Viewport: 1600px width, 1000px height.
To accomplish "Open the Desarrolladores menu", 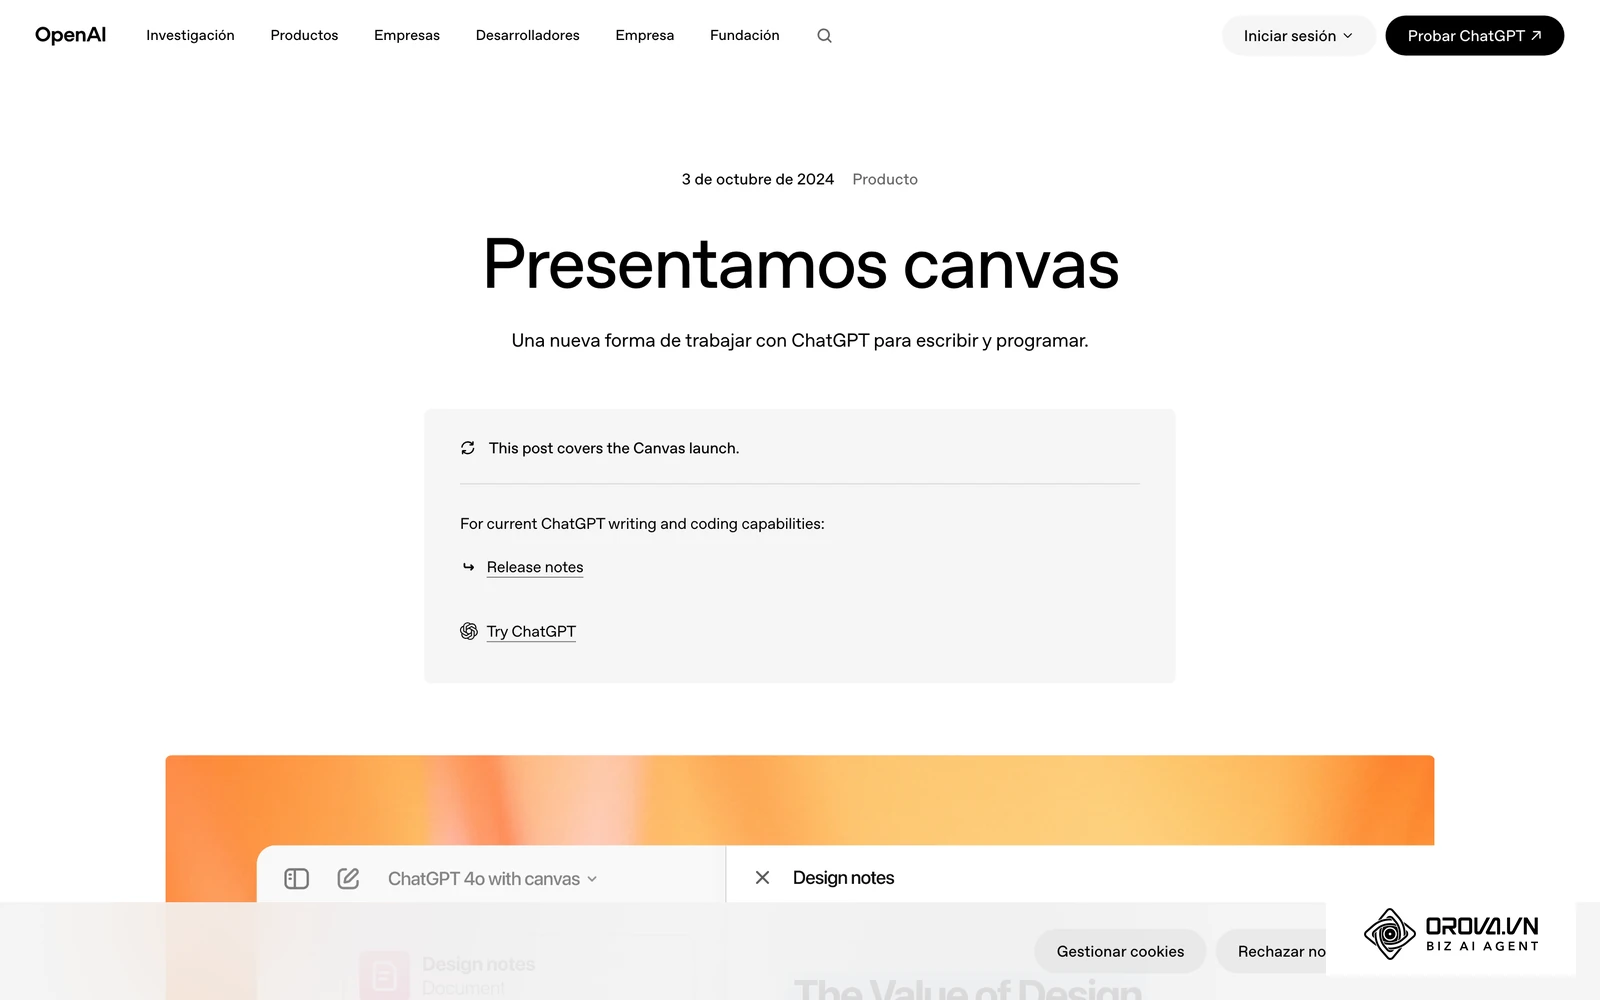I will (x=528, y=35).
